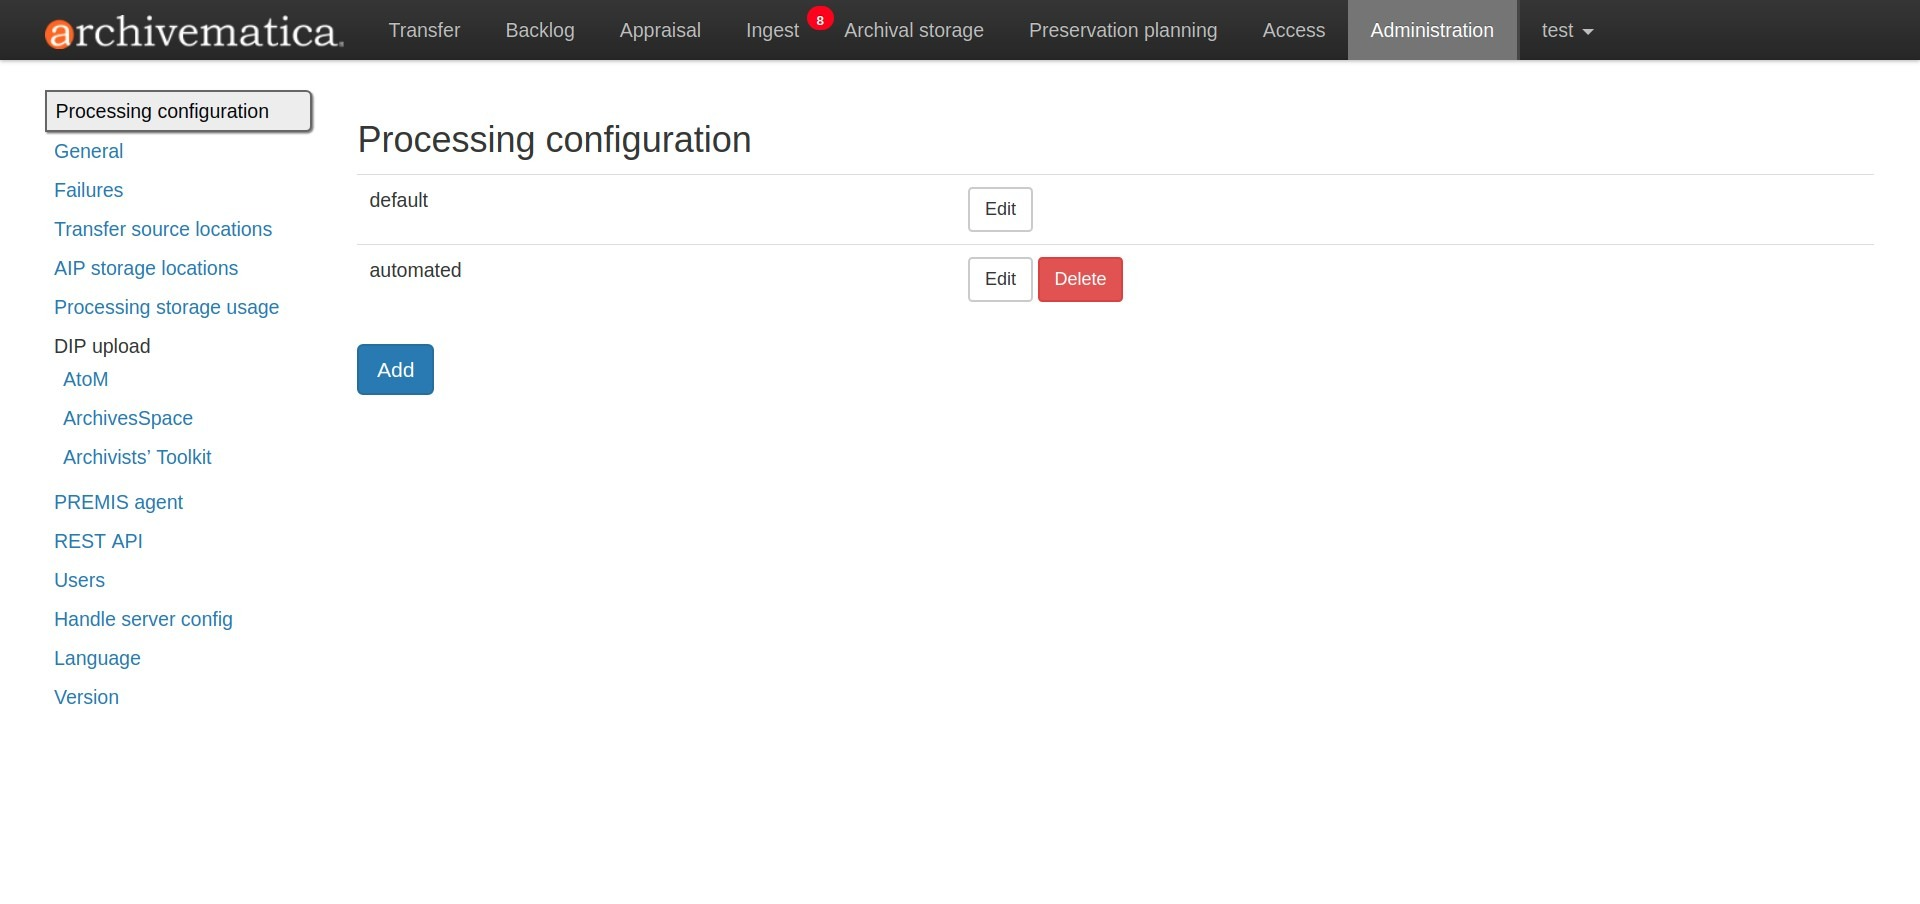Select the Language settings link
Screen dimensions: 1920x904
click(97, 658)
